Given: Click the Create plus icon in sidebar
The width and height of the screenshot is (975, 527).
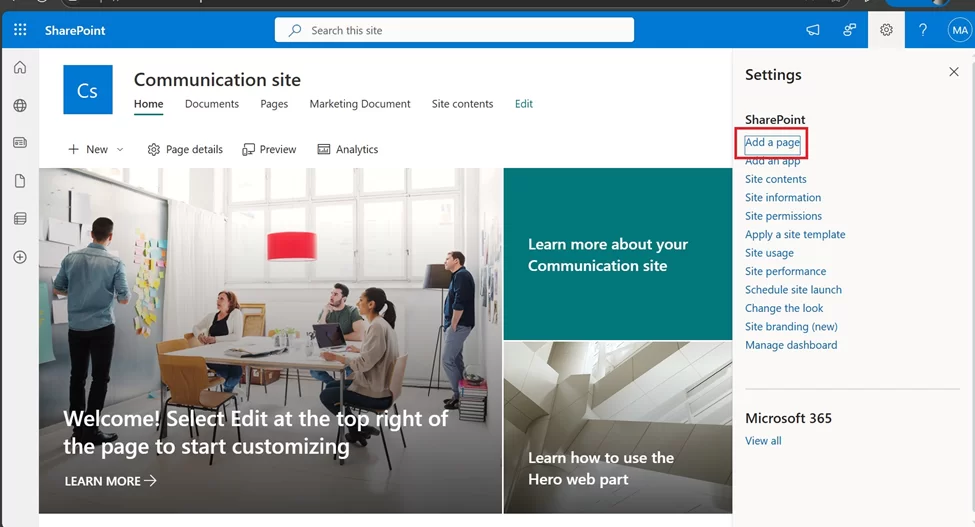Looking at the screenshot, I should pyautogui.click(x=20, y=257).
